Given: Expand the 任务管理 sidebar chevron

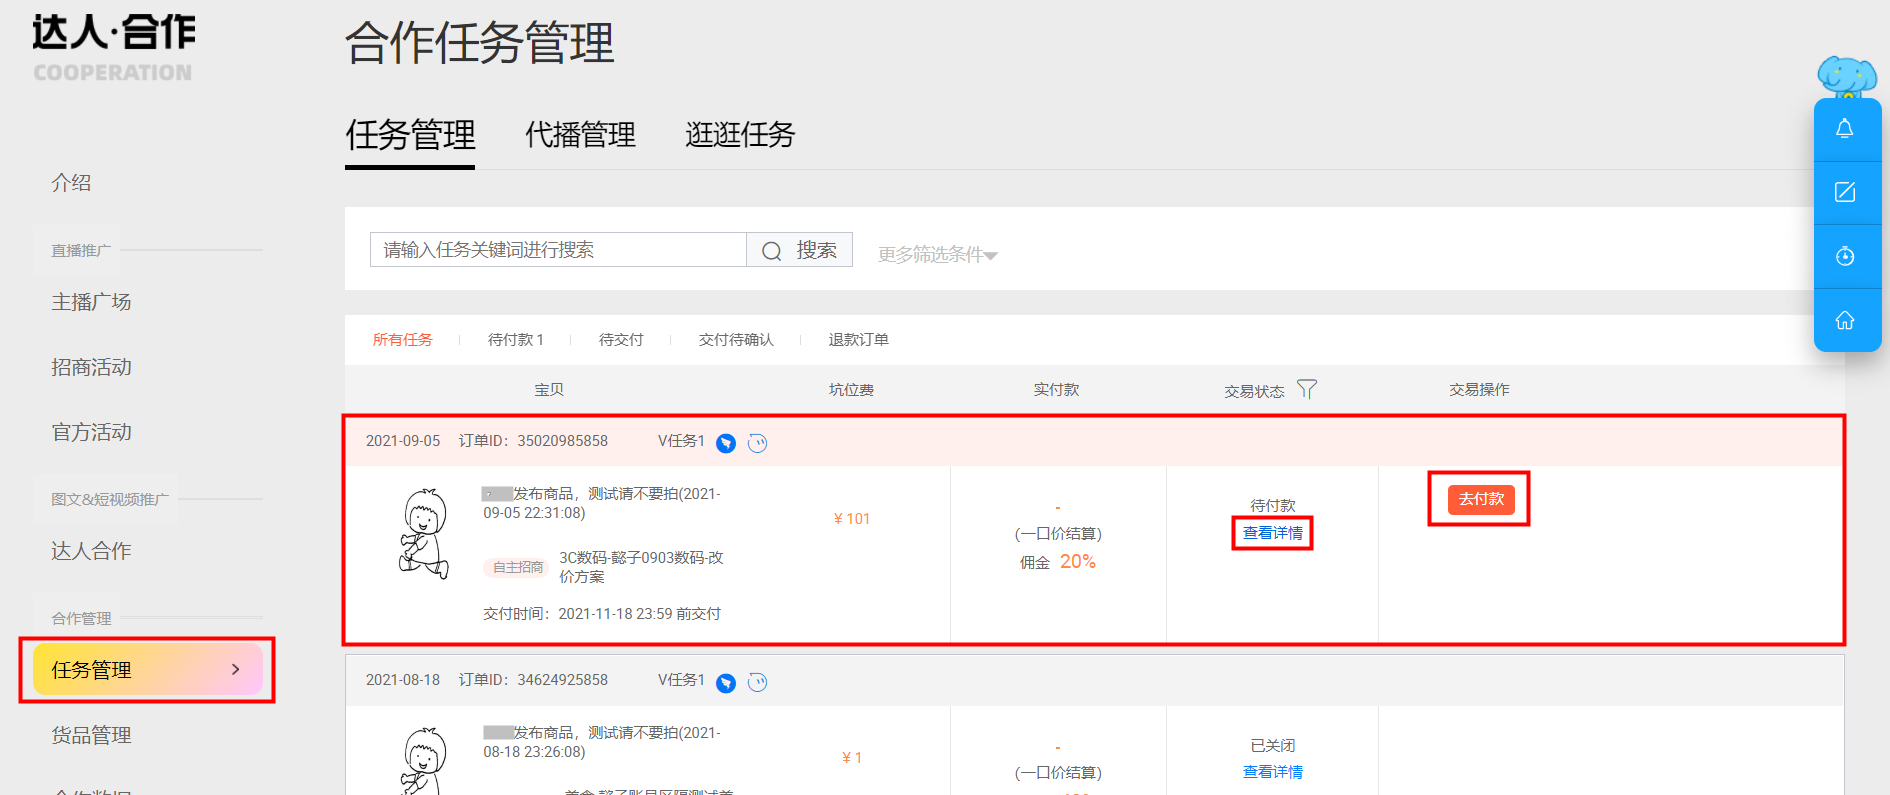Looking at the screenshot, I should [236, 669].
